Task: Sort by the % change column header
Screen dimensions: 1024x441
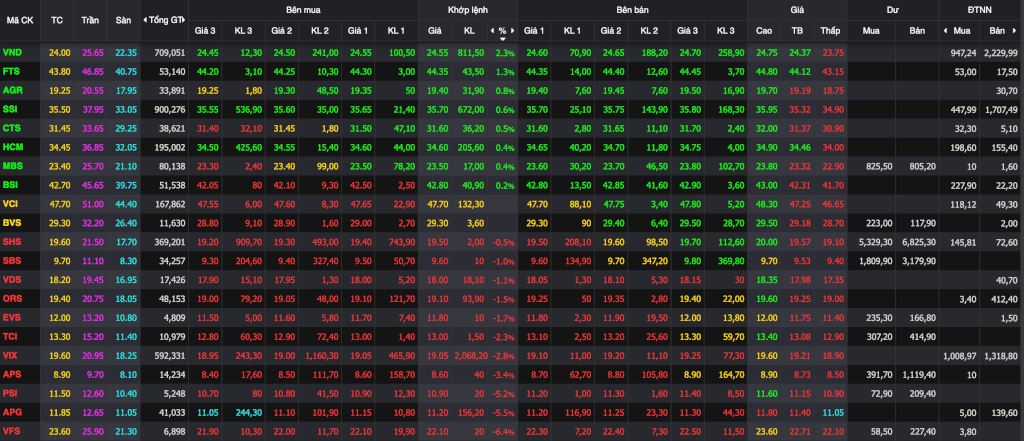Action: (x=502, y=31)
